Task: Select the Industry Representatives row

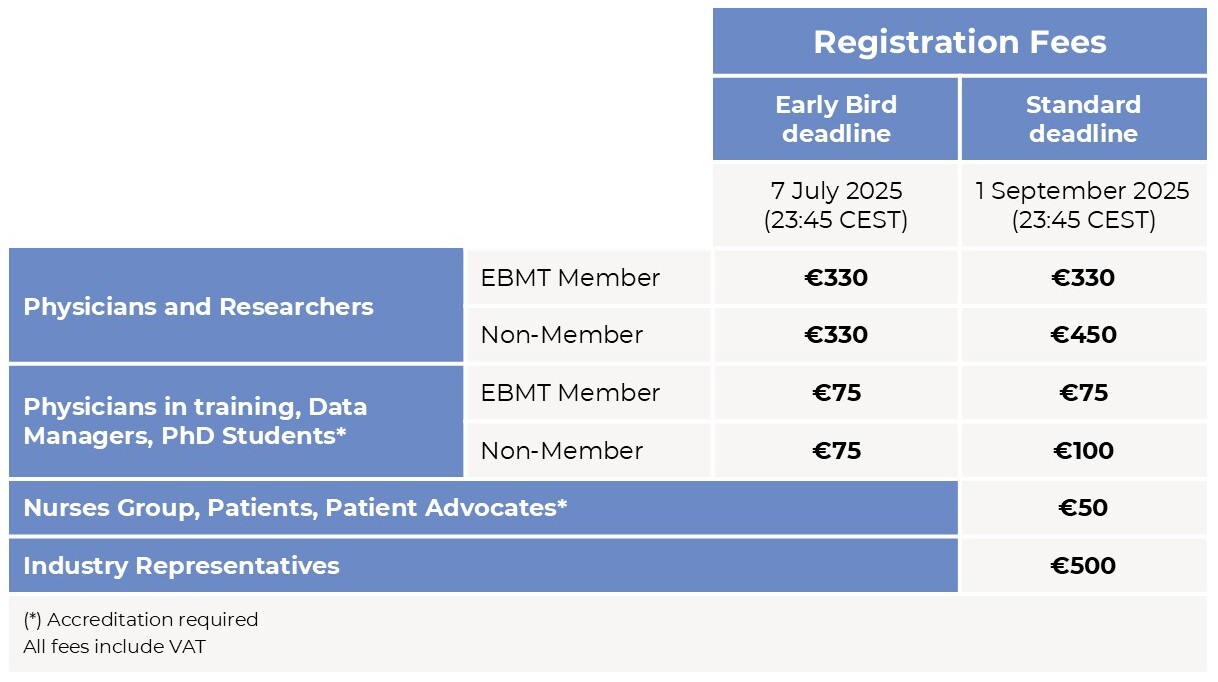Action: [x=483, y=566]
